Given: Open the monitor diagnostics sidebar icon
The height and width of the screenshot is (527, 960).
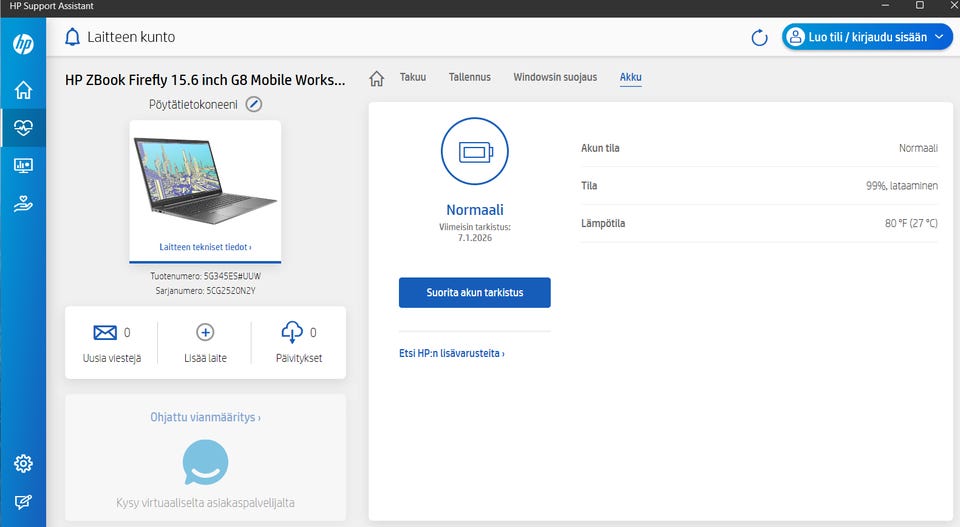Looking at the screenshot, I should click(23, 165).
